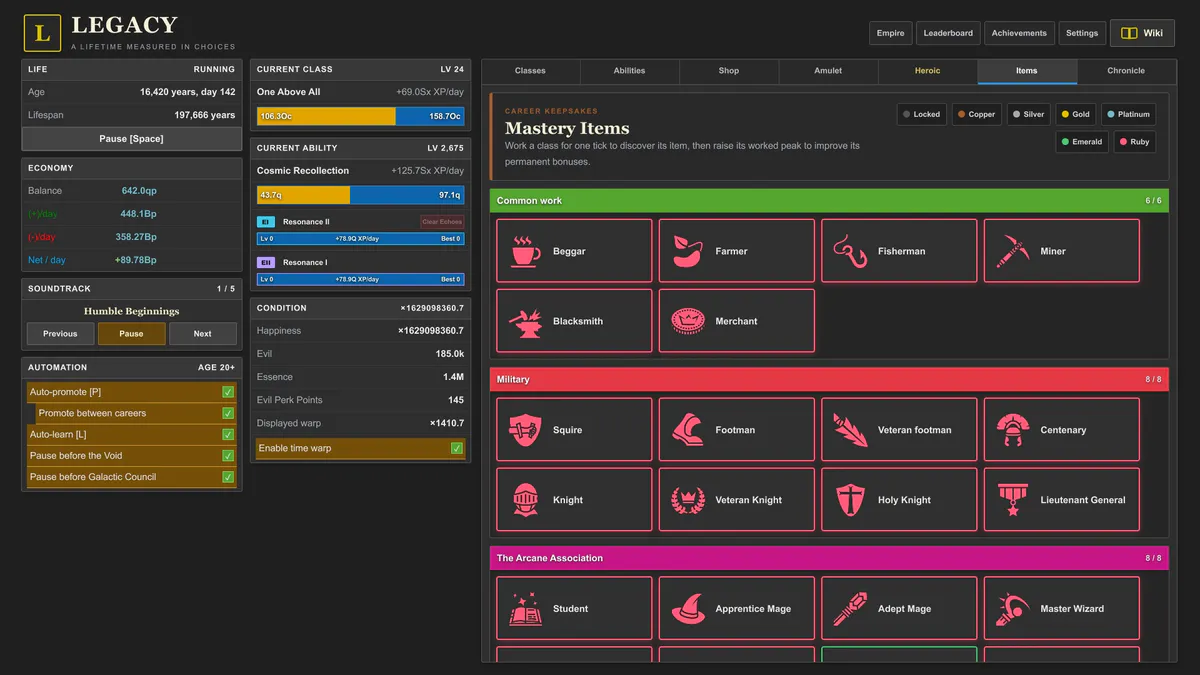Uncheck Promote between careers
Viewport: 1200px width, 675px height.
pos(229,413)
